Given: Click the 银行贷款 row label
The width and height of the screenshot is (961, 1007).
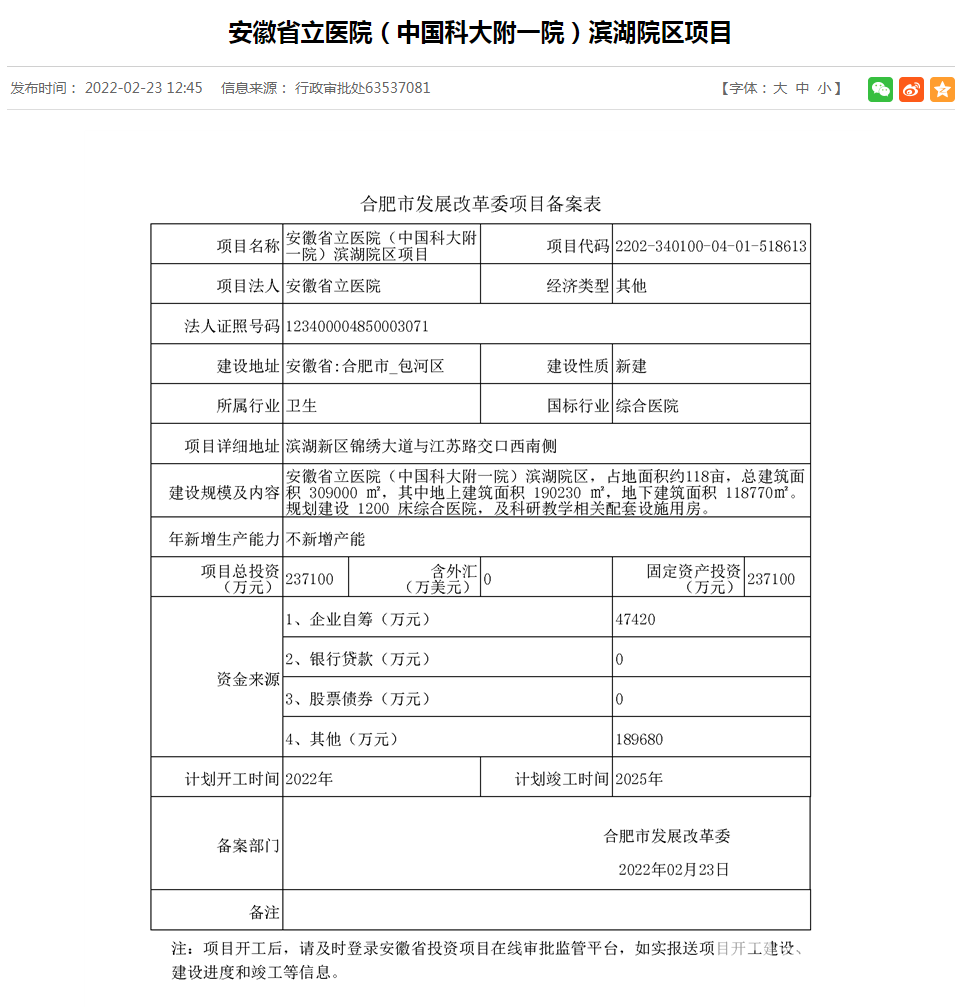Looking at the screenshot, I should tap(358, 659).
